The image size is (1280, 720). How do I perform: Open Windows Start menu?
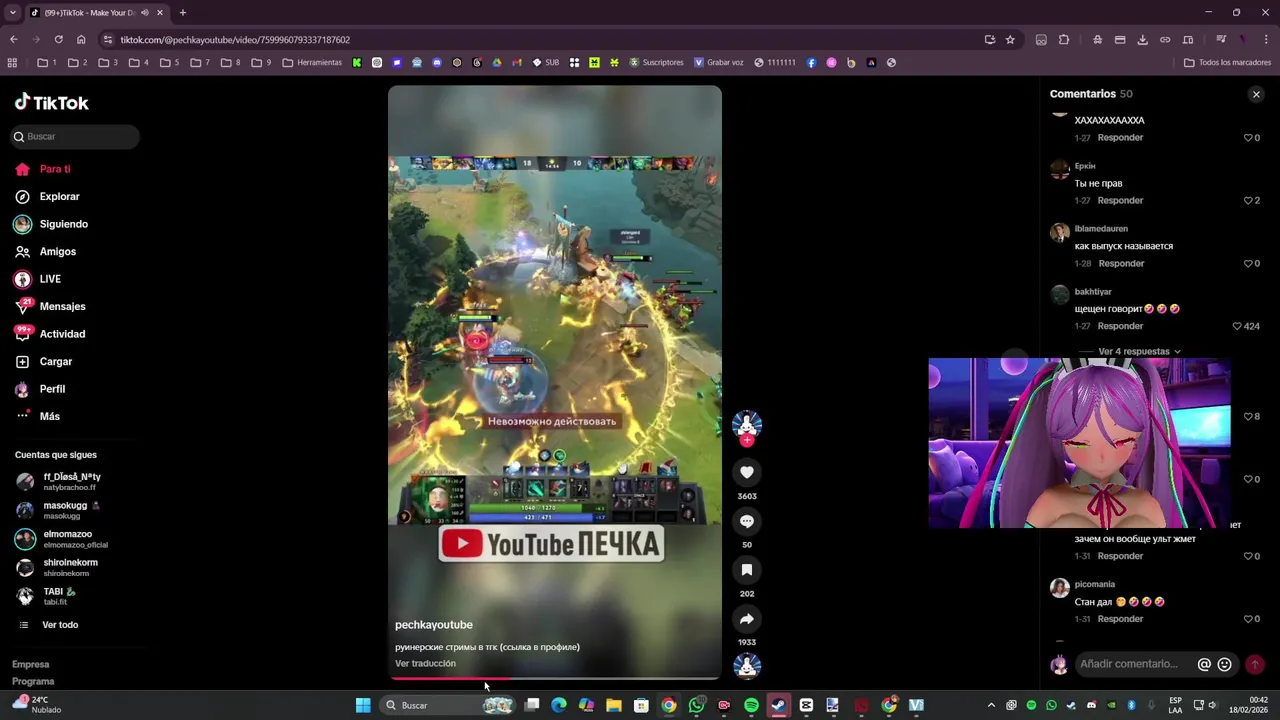363,706
